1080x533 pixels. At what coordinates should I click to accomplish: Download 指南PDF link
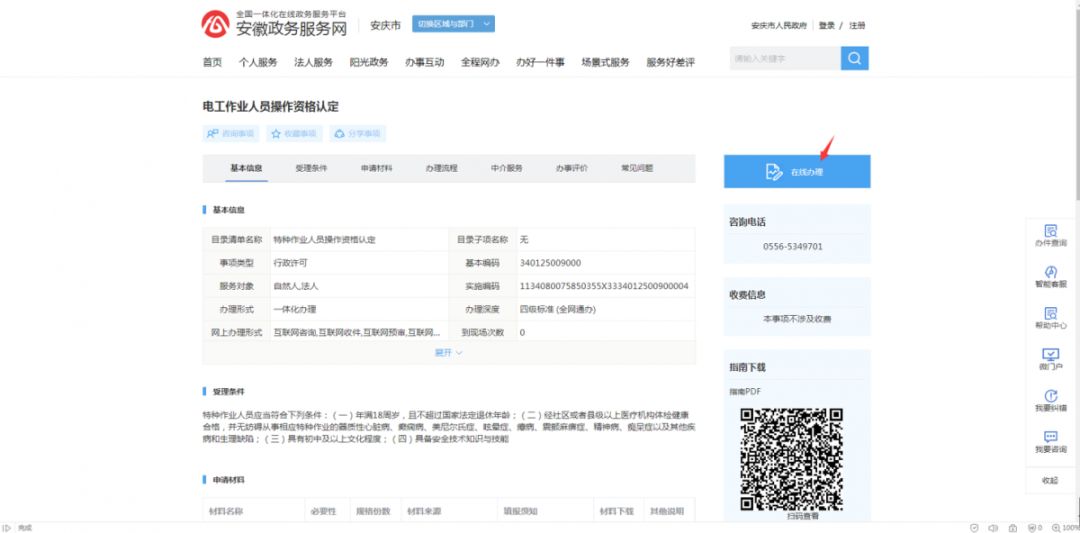(x=745, y=391)
